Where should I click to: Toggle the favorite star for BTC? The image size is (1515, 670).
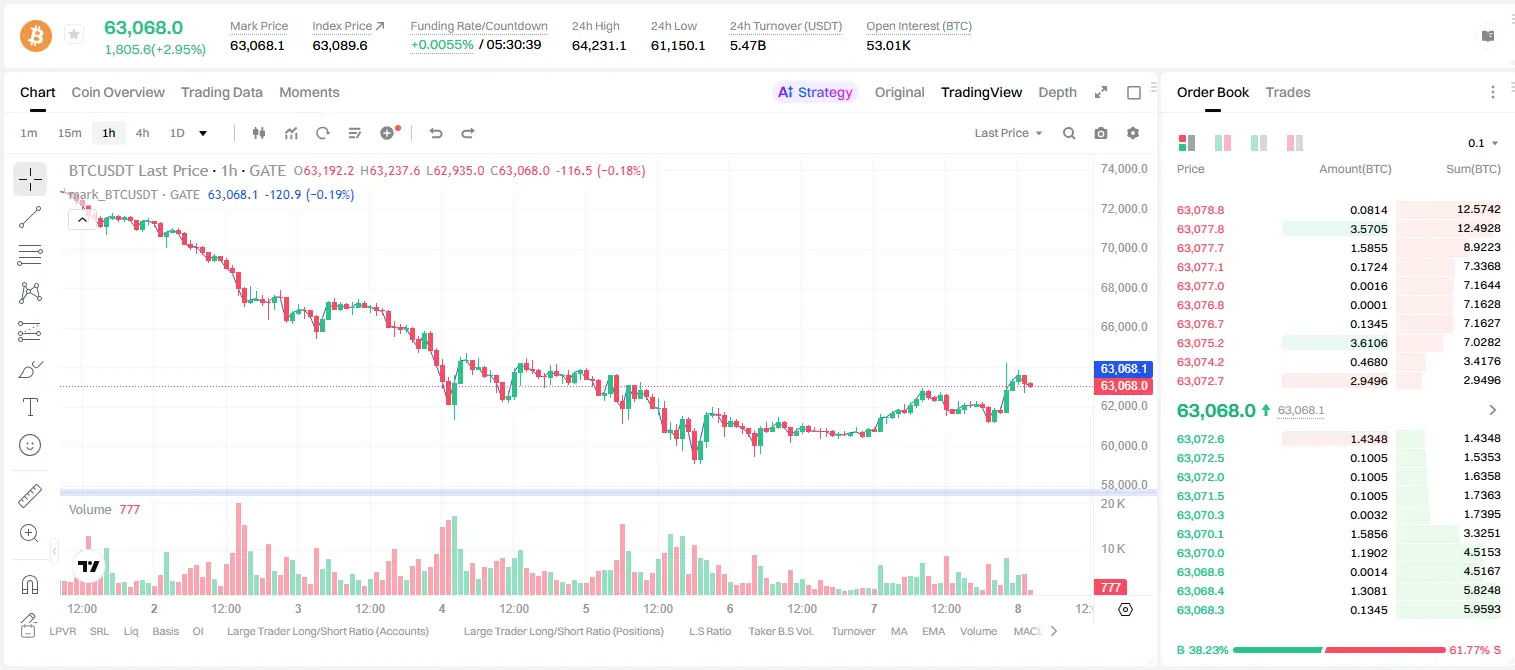coord(73,35)
